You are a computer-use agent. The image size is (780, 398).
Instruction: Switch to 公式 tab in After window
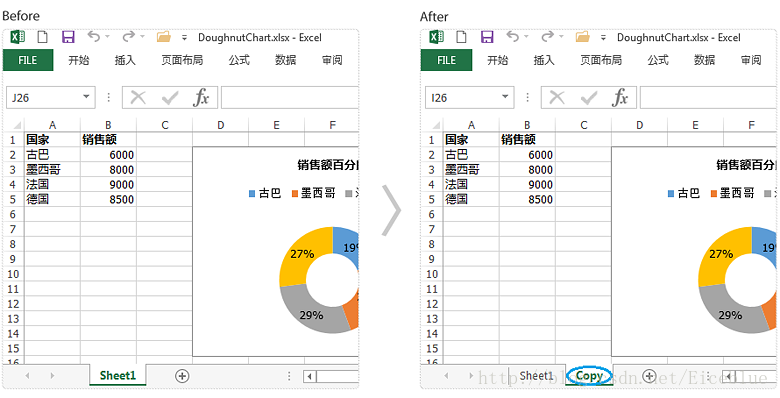[658, 60]
